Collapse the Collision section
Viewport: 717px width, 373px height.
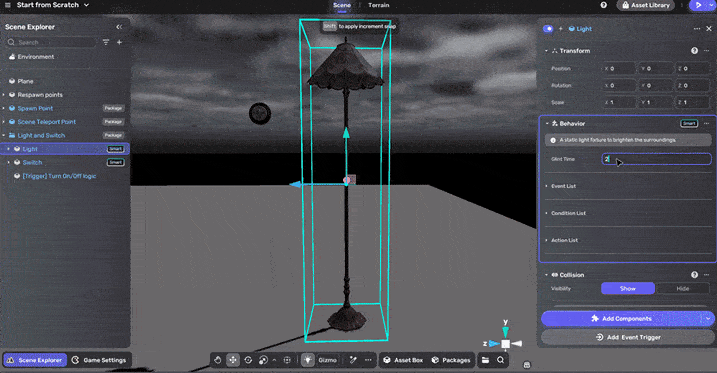tap(546, 275)
